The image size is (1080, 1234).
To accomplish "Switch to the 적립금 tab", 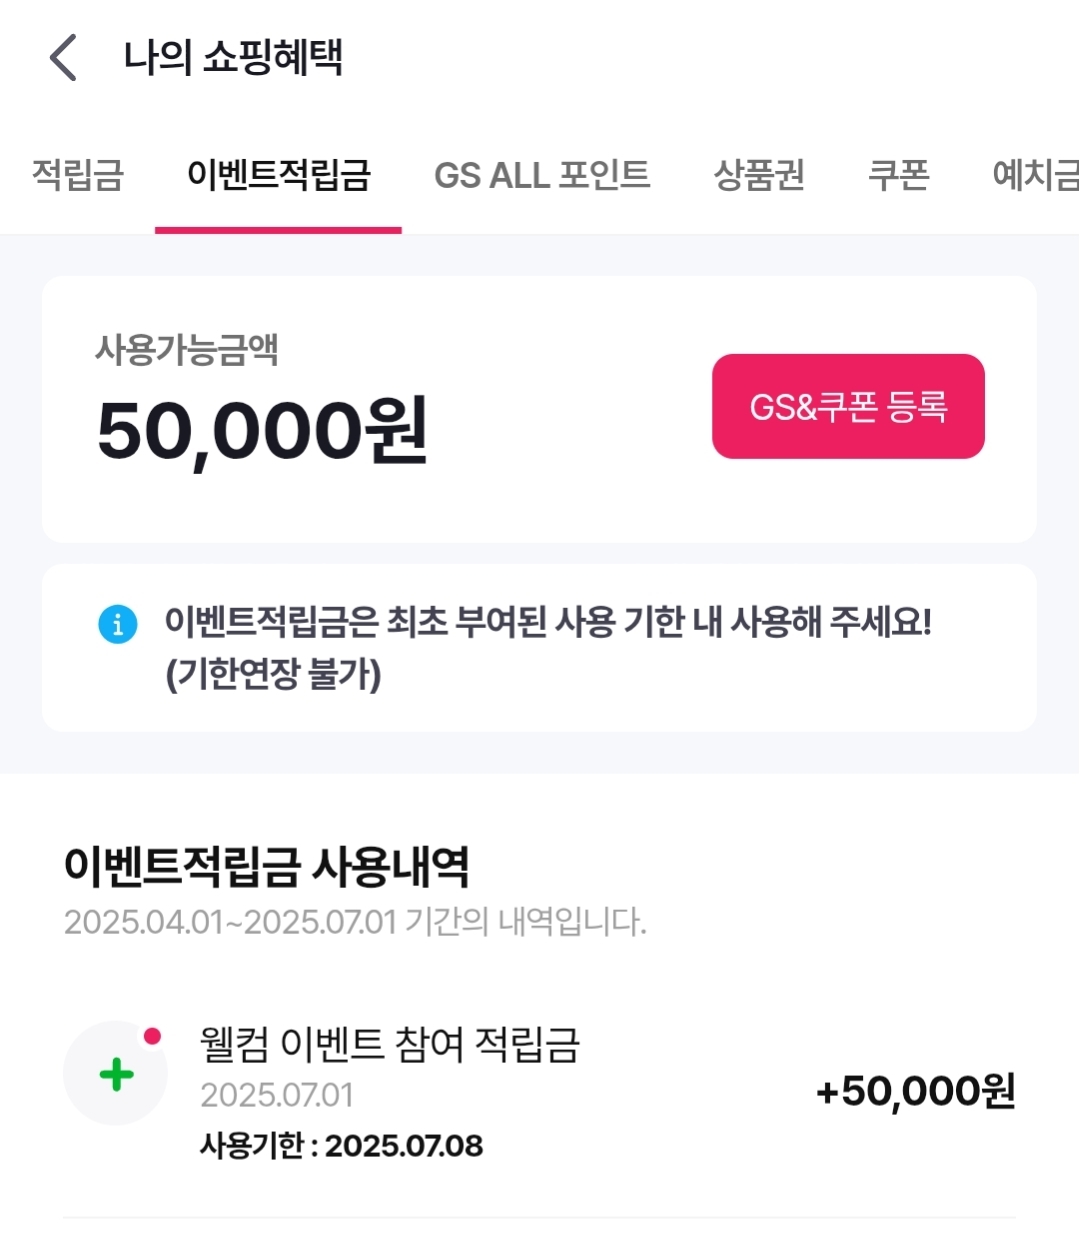I will pos(78,175).
